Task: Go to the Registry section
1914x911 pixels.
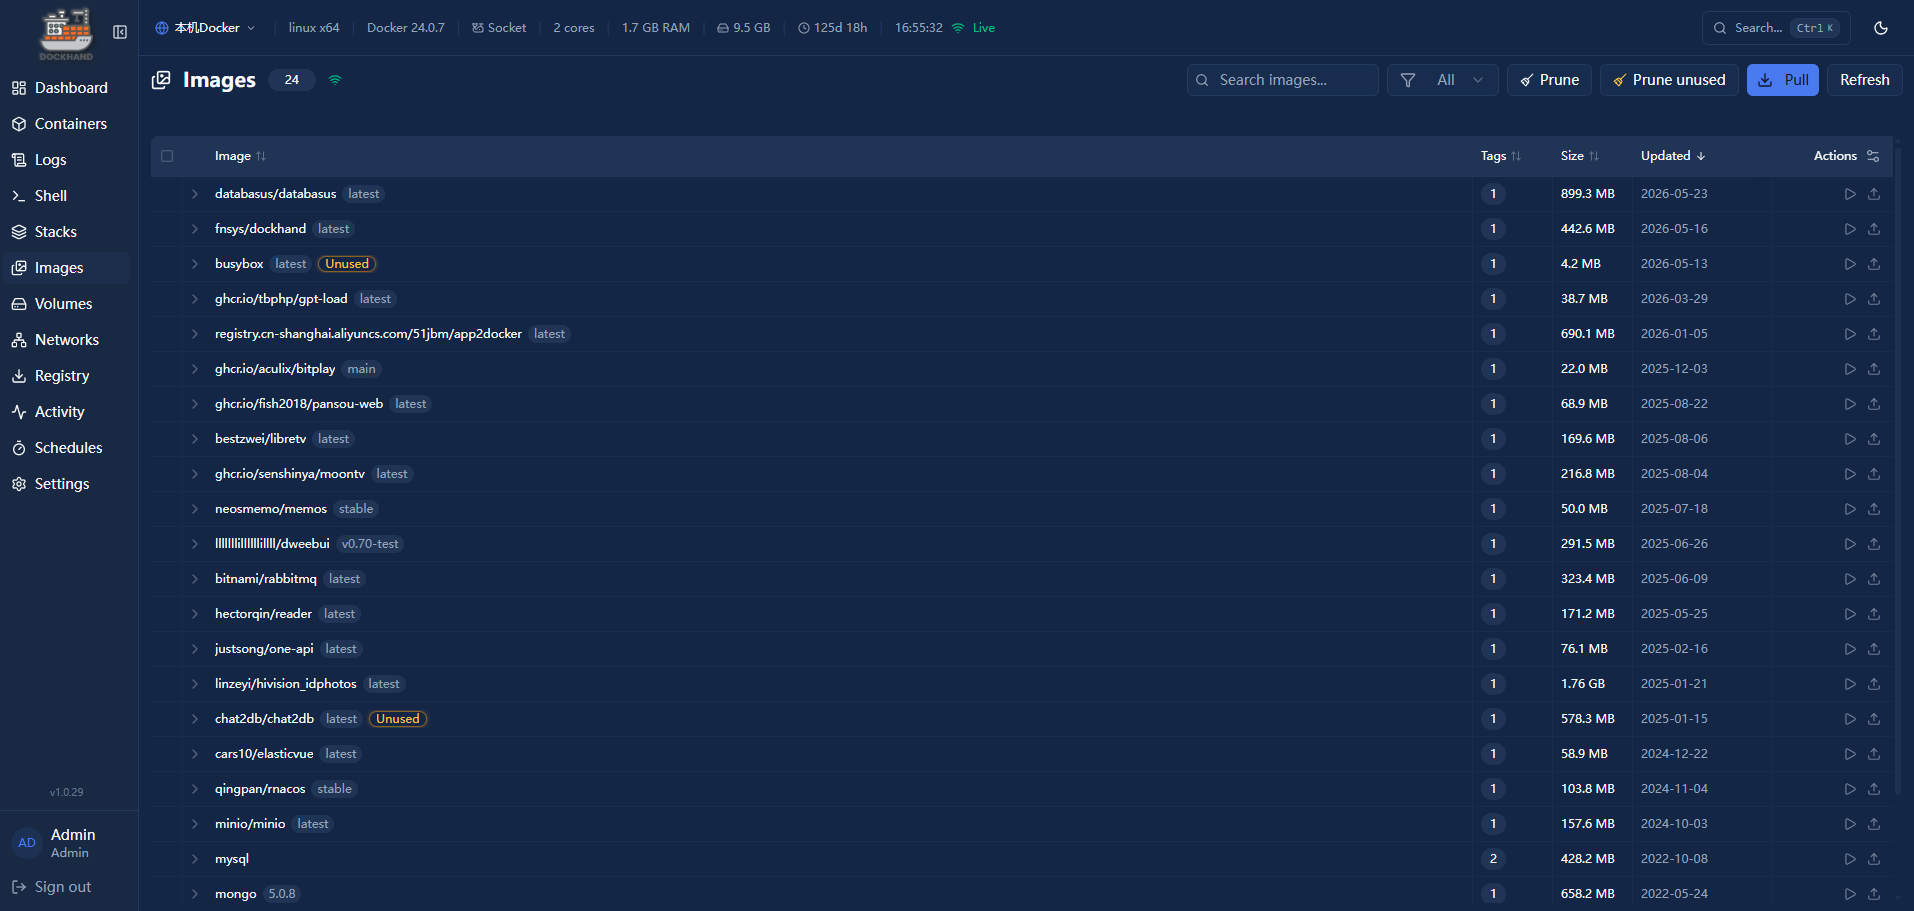Action: click(x=66, y=376)
